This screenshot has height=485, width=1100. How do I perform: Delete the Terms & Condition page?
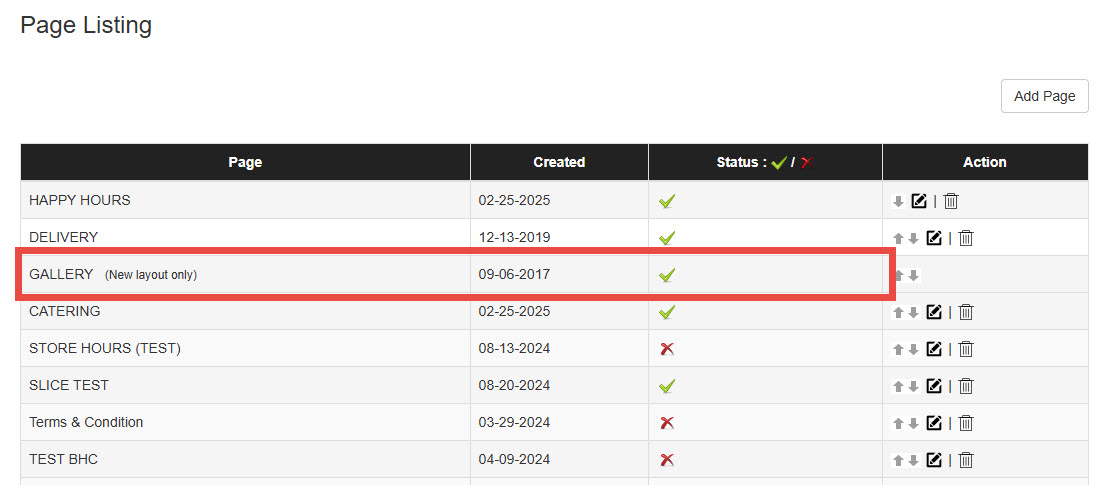(966, 423)
